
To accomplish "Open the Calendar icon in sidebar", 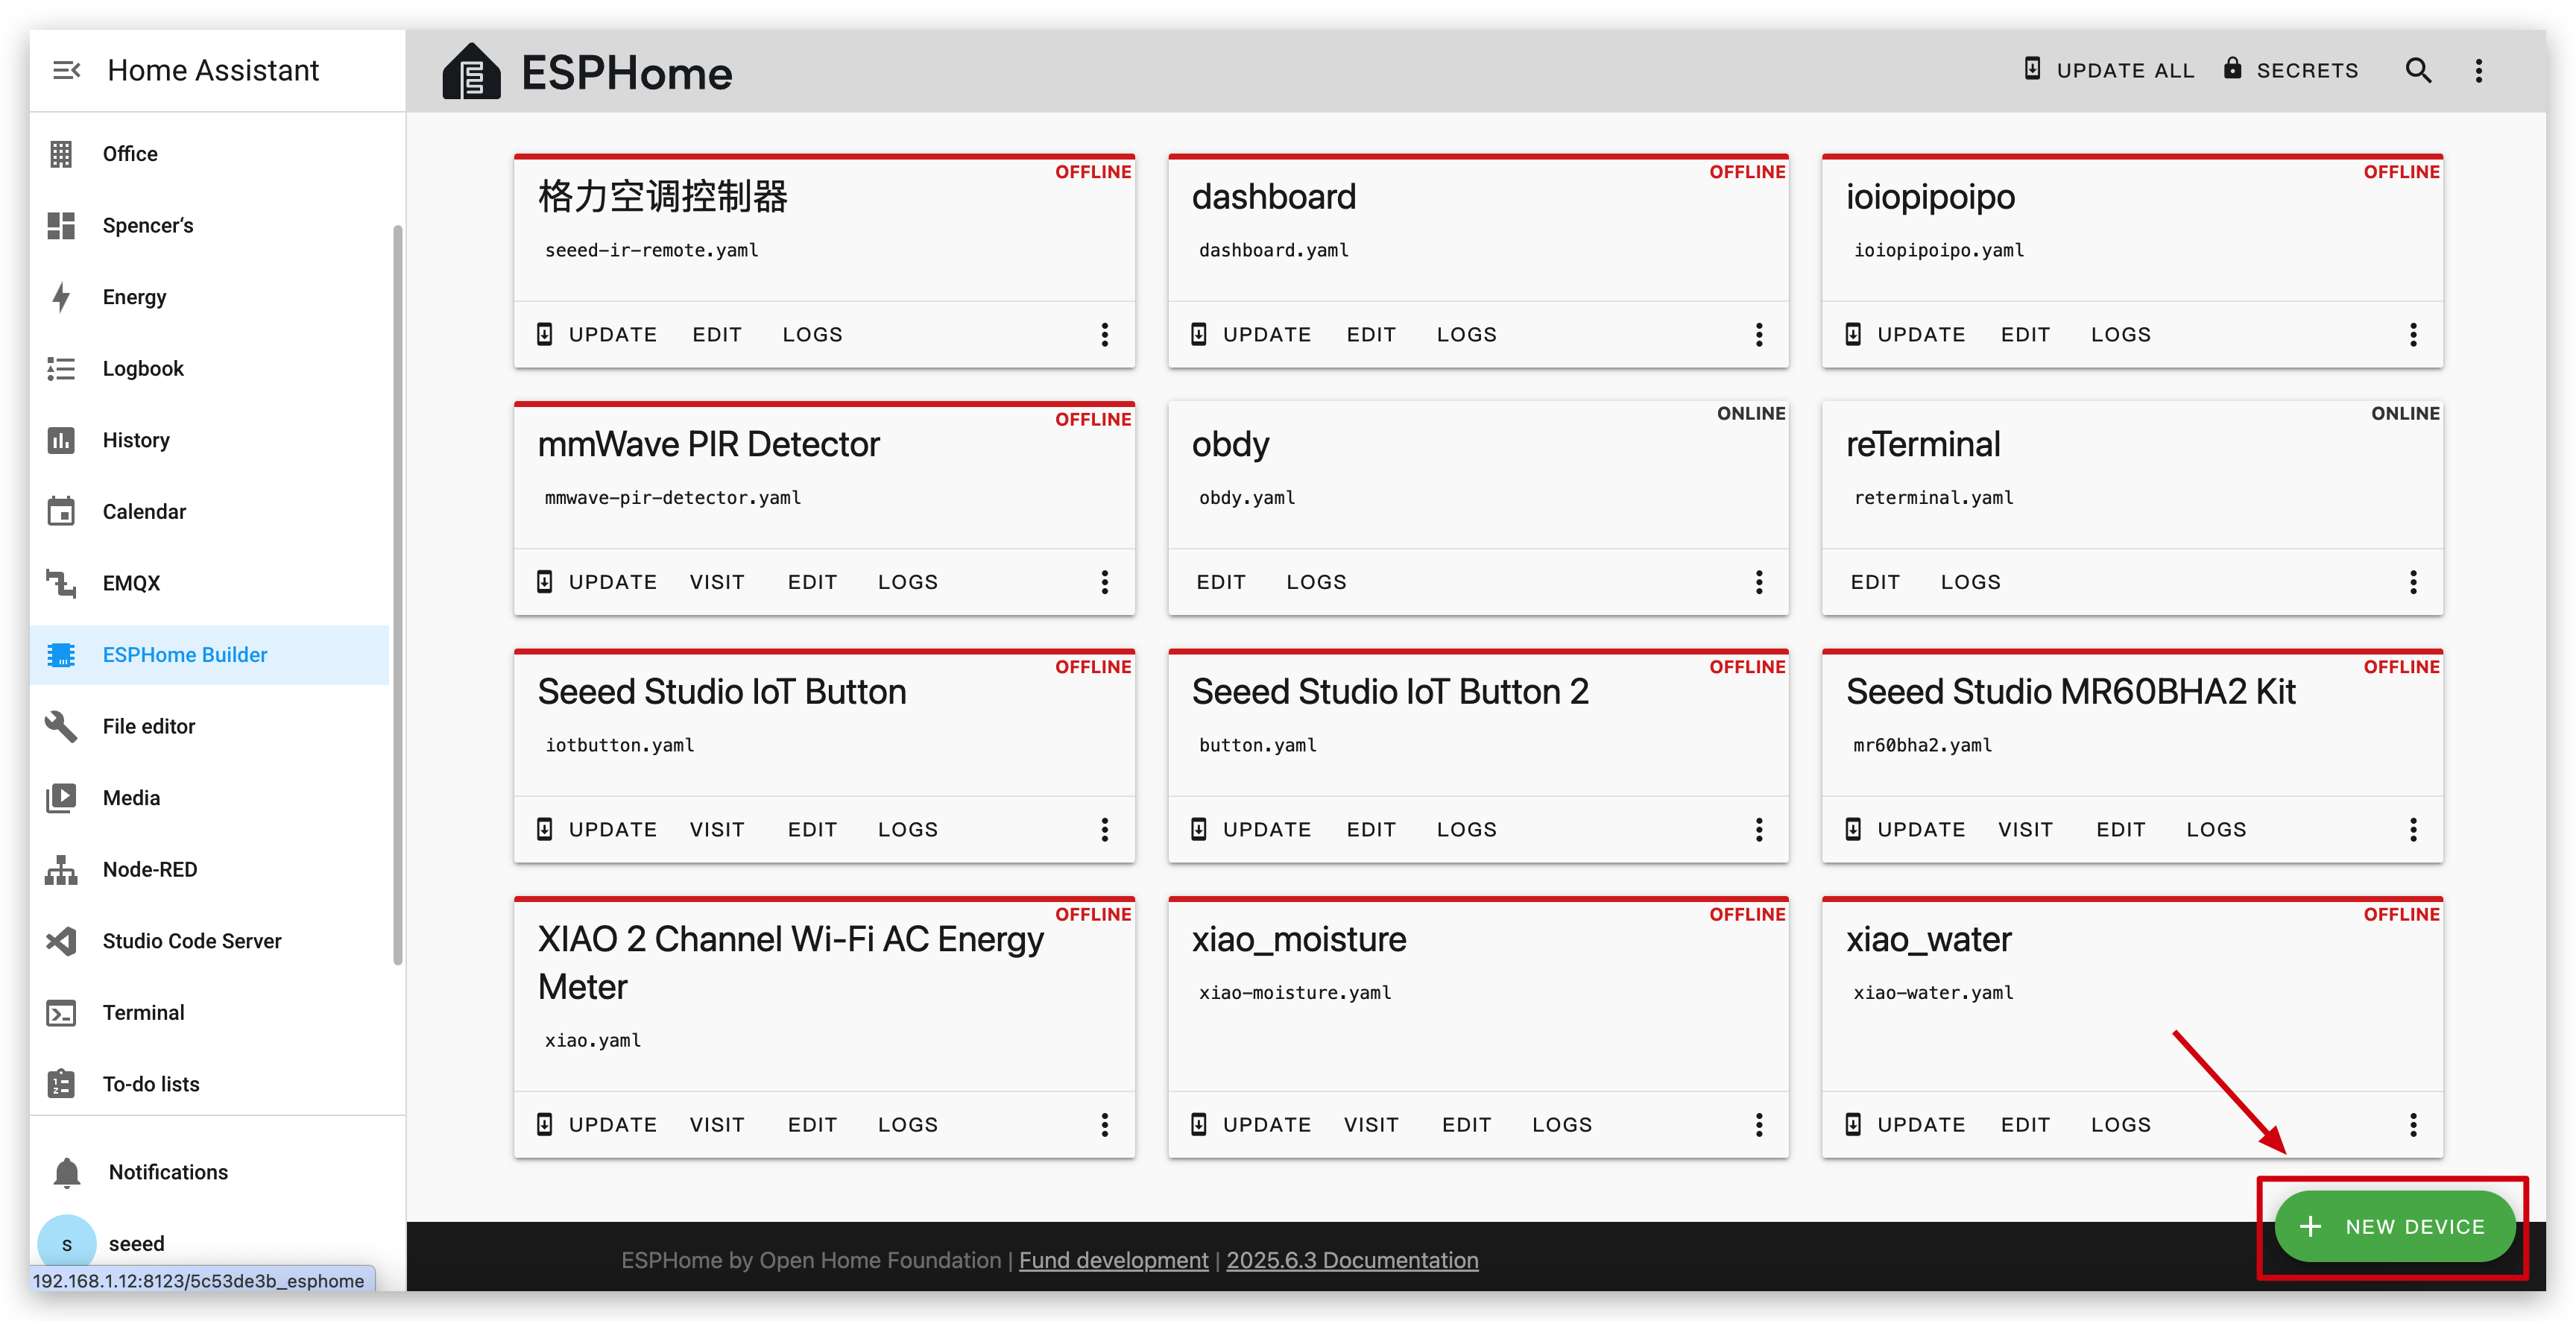I will (61, 511).
